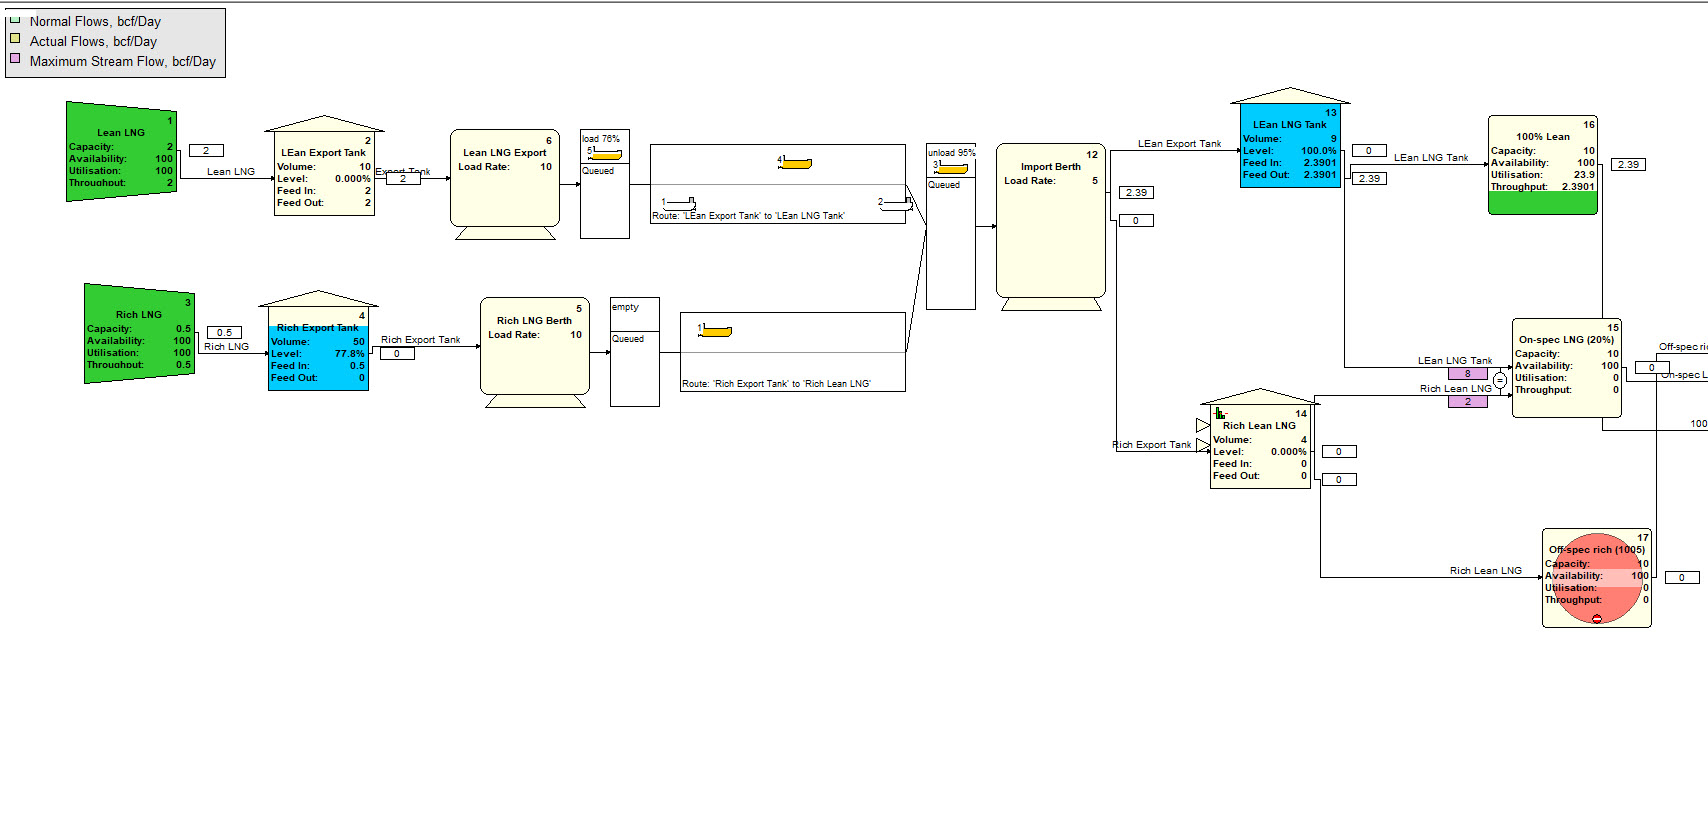Select the 100% Lean unit block
The width and height of the screenshot is (1708, 814).
click(1542, 165)
